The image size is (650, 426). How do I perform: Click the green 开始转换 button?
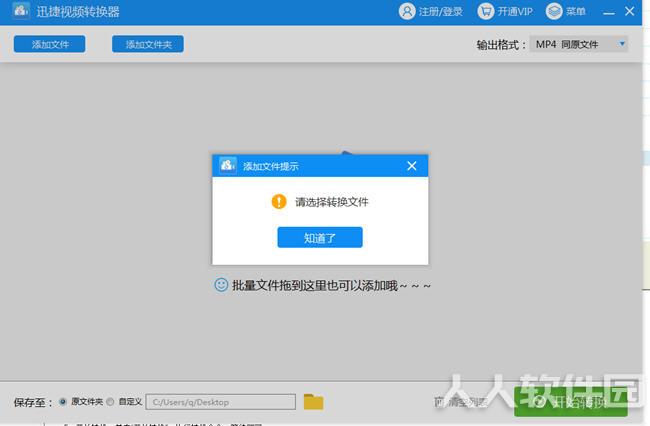point(570,402)
